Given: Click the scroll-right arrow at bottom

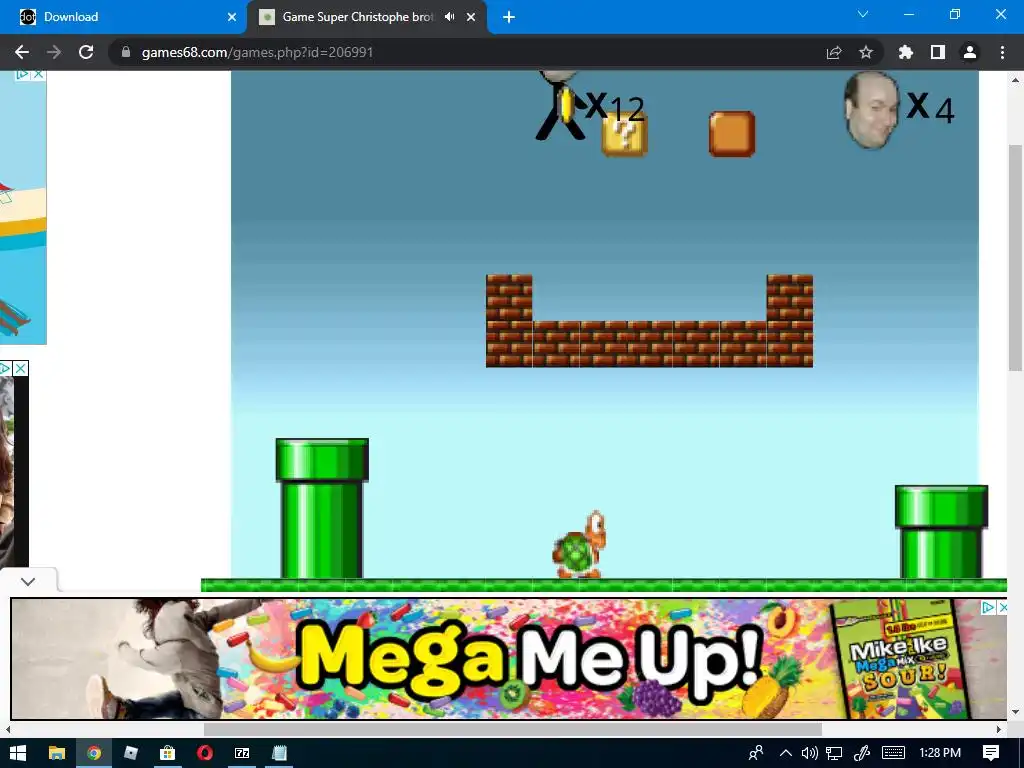Looking at the screenshot, I should coord(999,729).
